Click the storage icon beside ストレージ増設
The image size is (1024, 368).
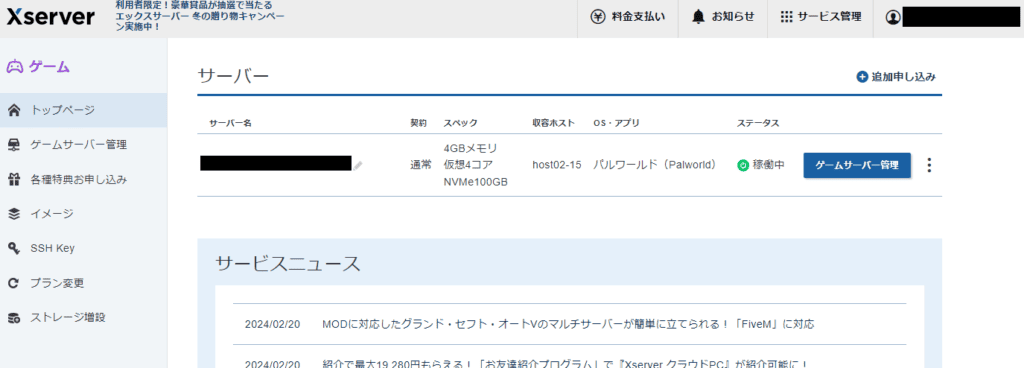(x=14, y=318)
